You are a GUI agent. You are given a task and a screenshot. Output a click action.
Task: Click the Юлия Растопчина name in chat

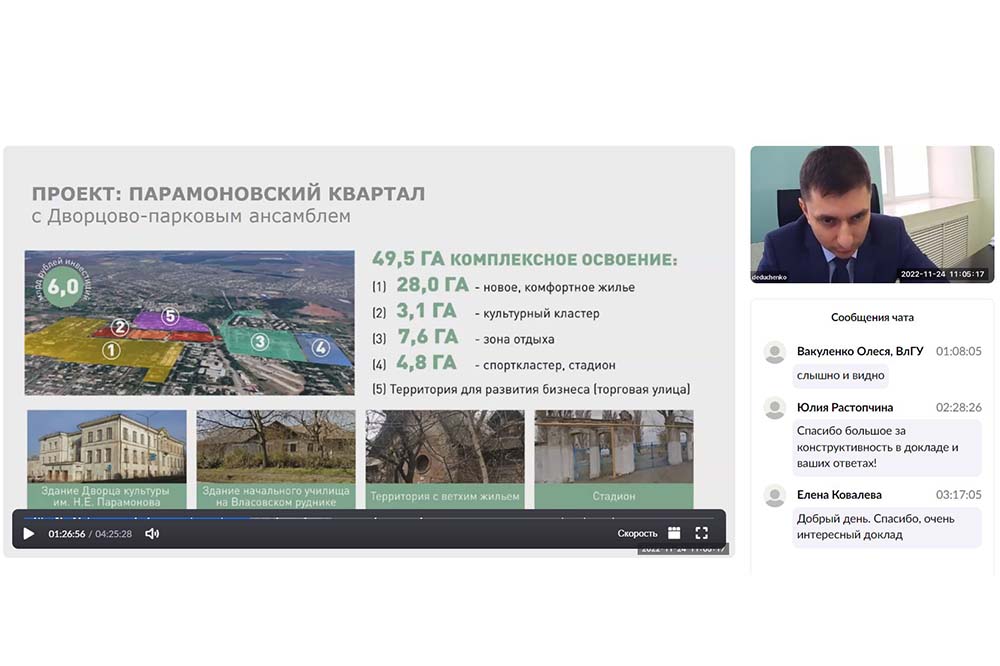tap(845, 408)
